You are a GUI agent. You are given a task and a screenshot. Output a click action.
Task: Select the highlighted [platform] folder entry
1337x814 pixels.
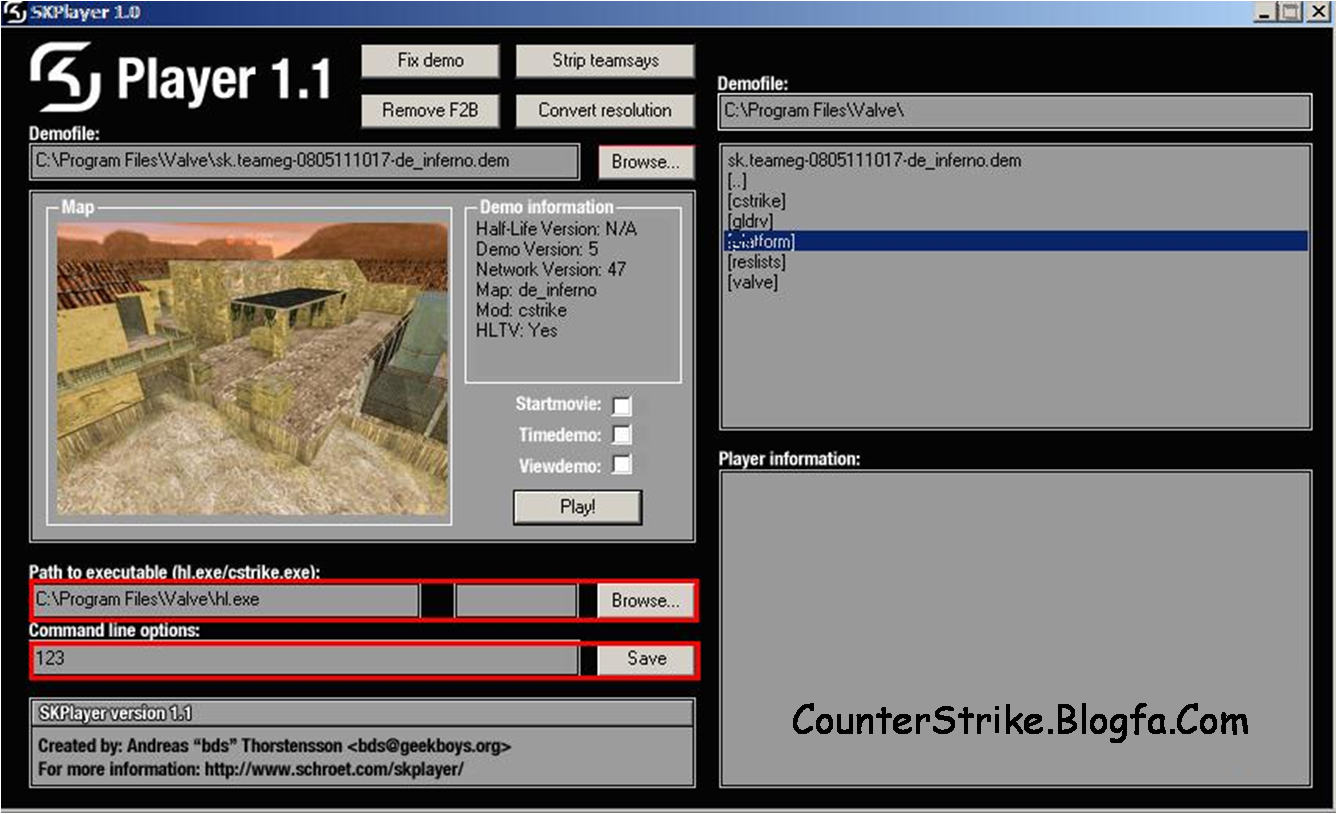click(1016, 241)
